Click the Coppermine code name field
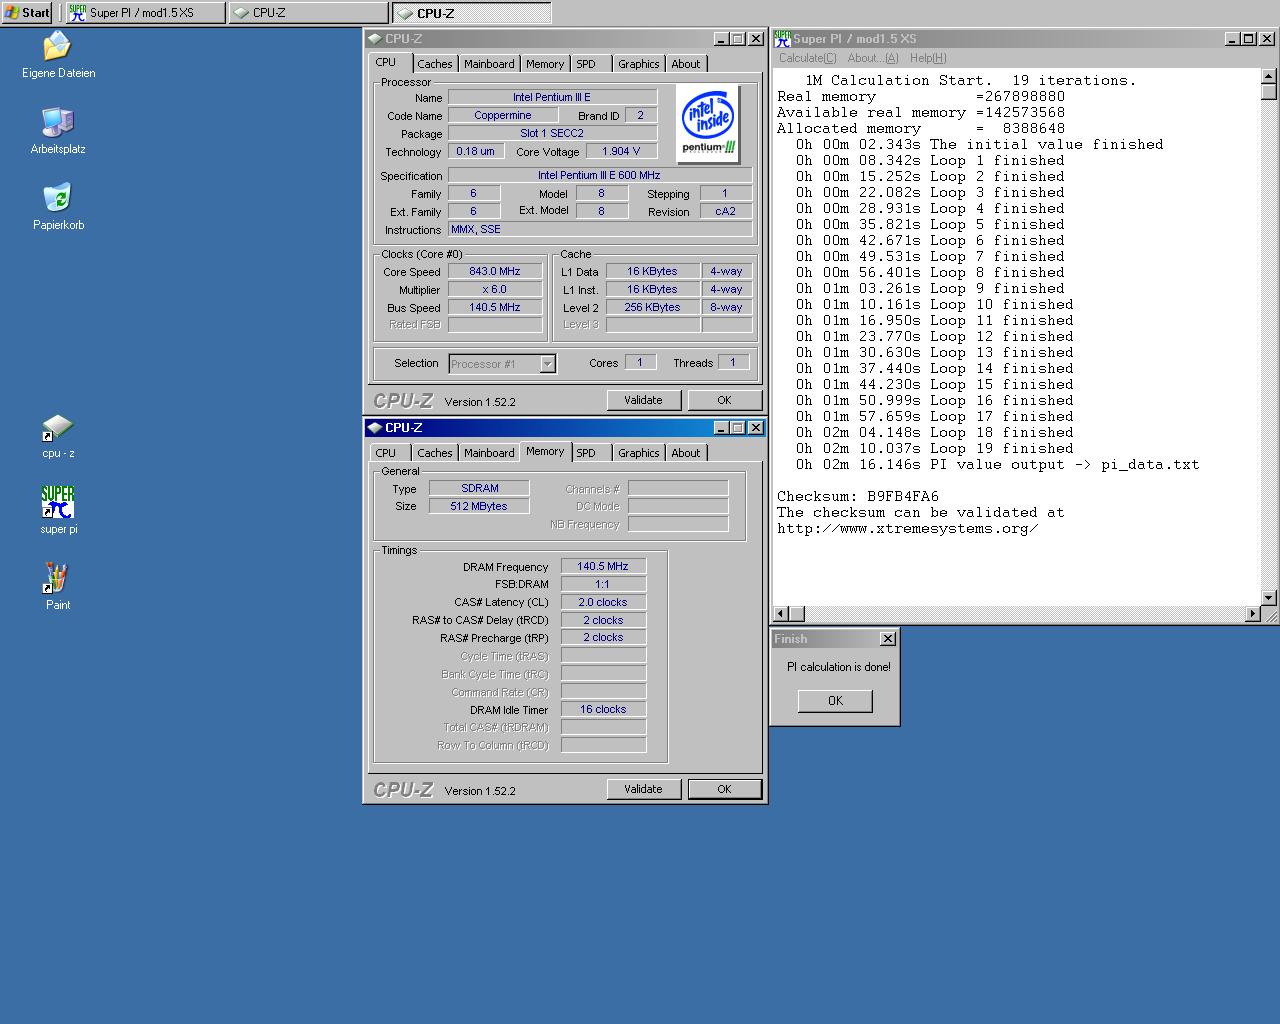The height and width of the screenshot is (1024, 1280). [503, 115]
